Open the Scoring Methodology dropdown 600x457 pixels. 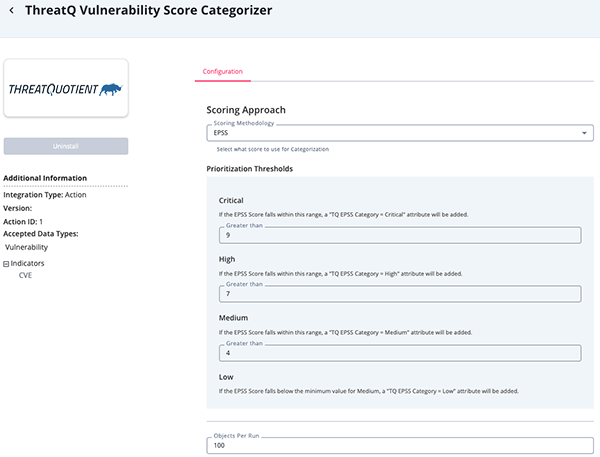400,133
